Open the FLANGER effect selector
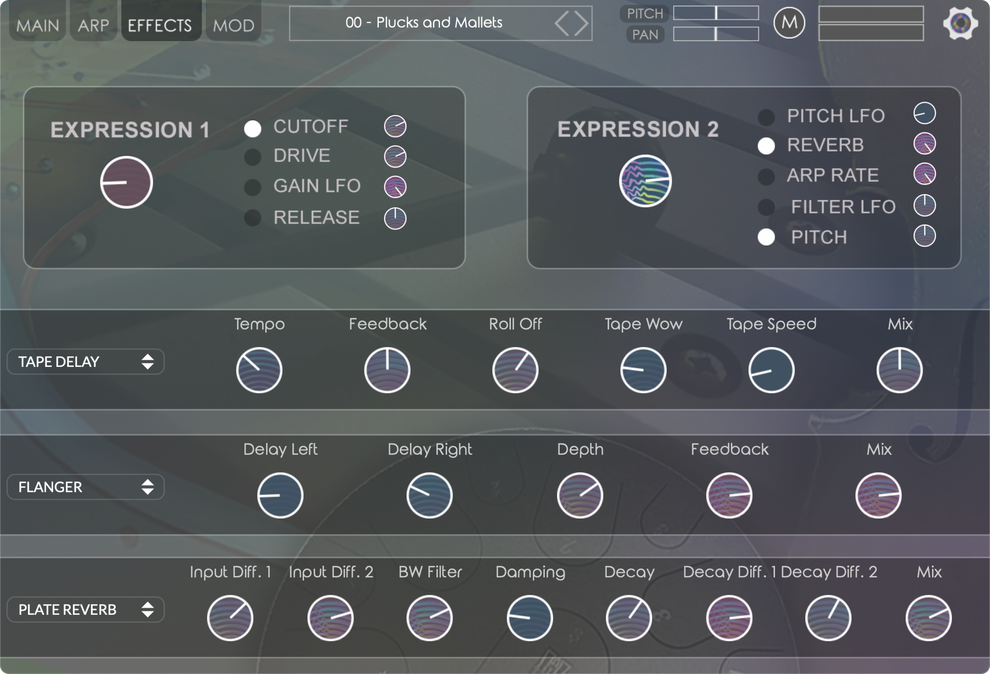The height and width of the screenshot is (674, 990). [85, 487]
